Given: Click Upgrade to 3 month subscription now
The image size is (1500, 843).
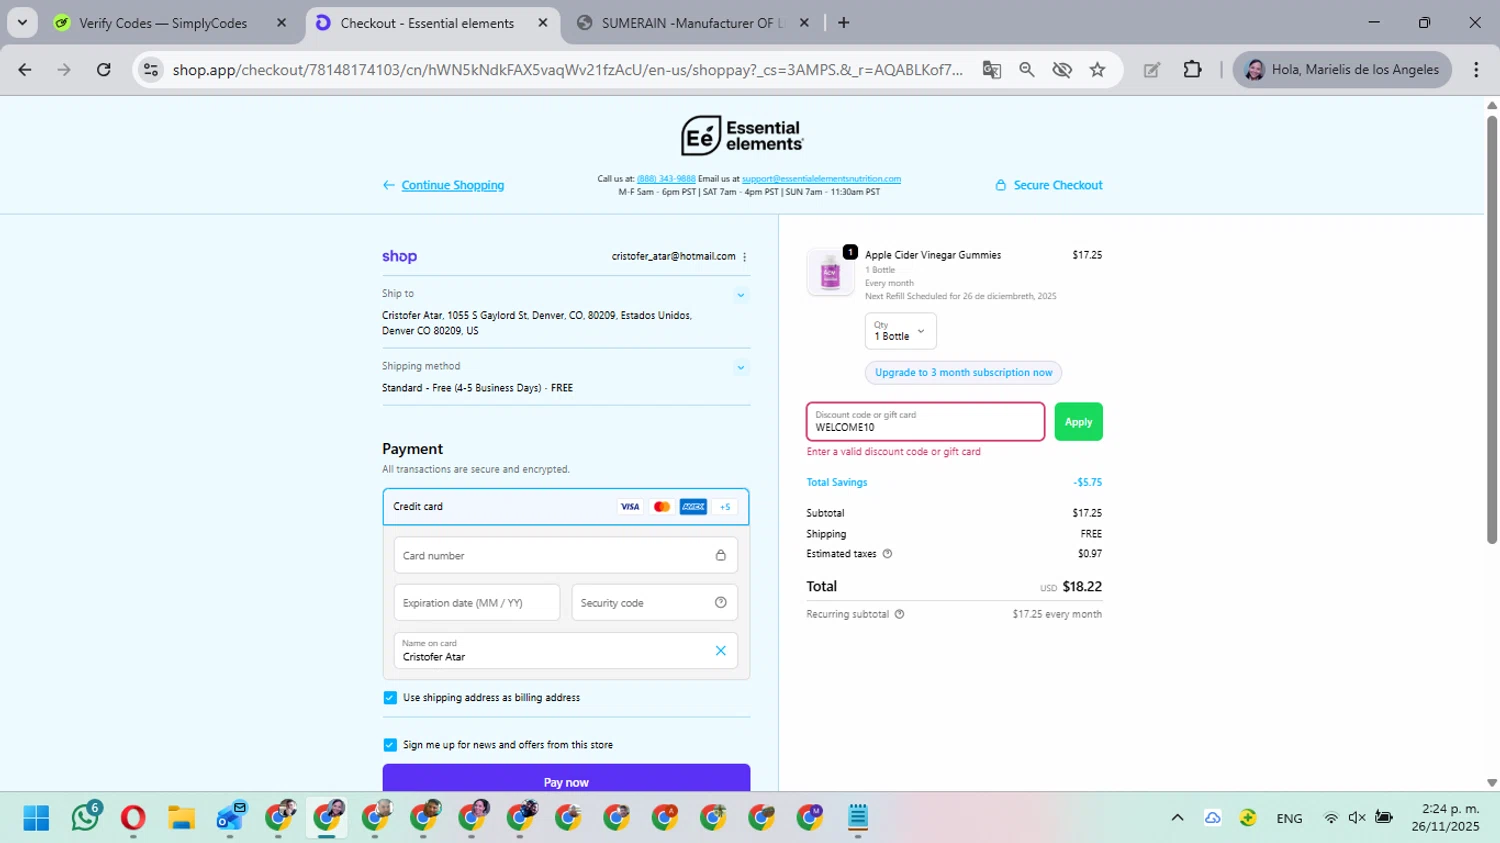Looking at the screenshot, I should pyautogui.click(x=963, y=373).
